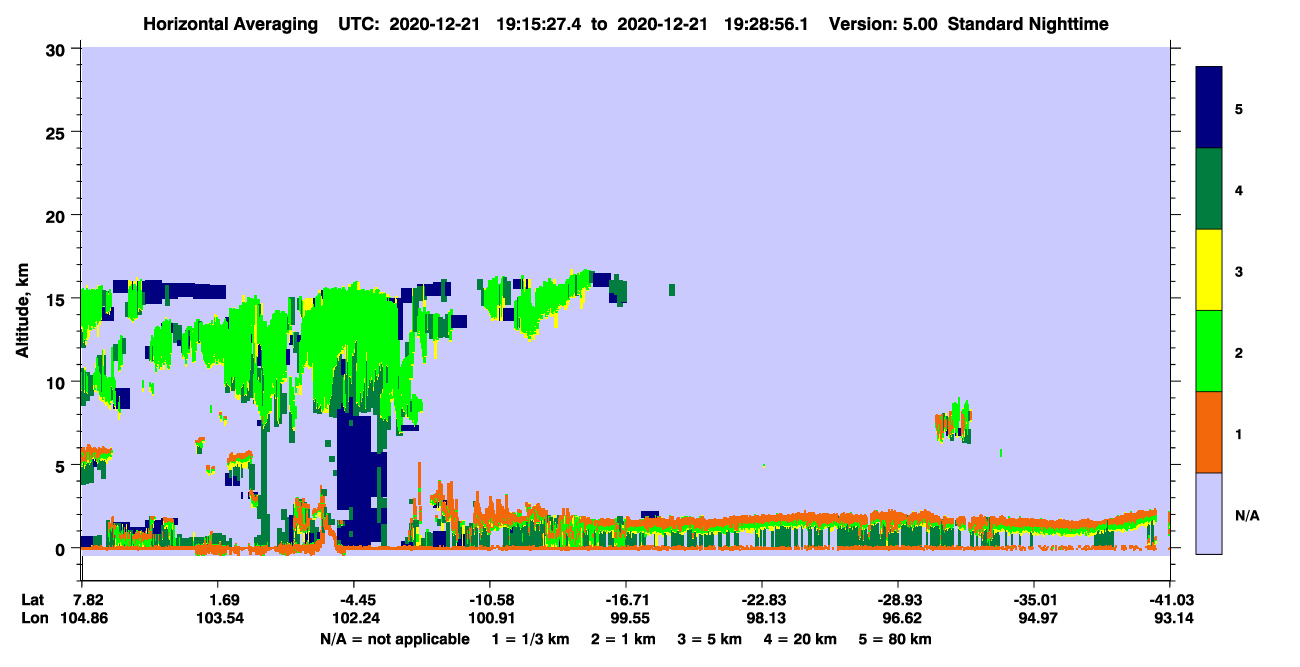Click the y-axis tick label 20
1300x667 pixels.
(x=56, y=216)
